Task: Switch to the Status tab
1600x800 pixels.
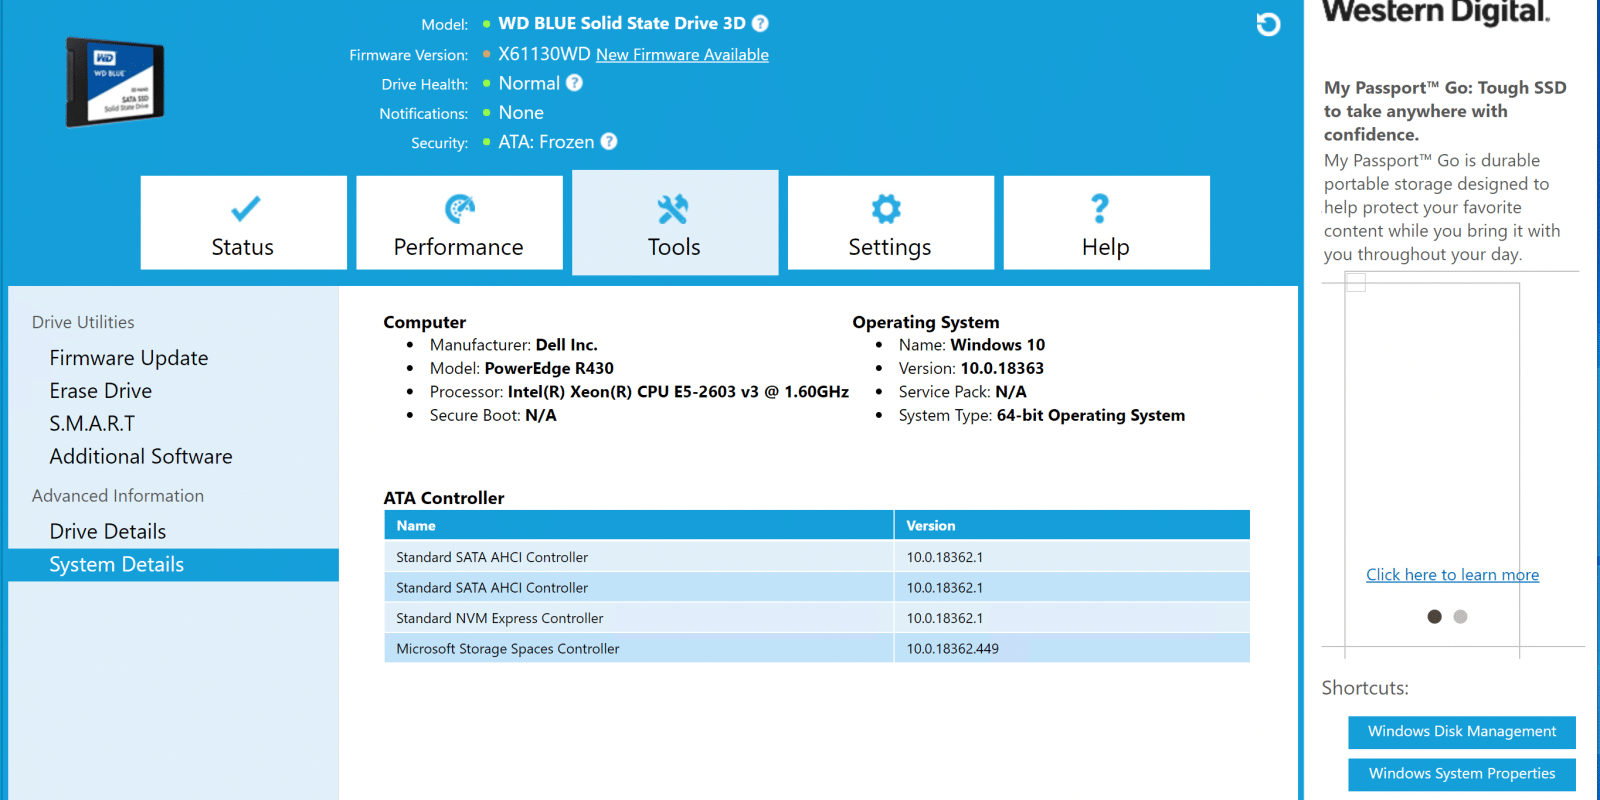Action: click(243, 222)
